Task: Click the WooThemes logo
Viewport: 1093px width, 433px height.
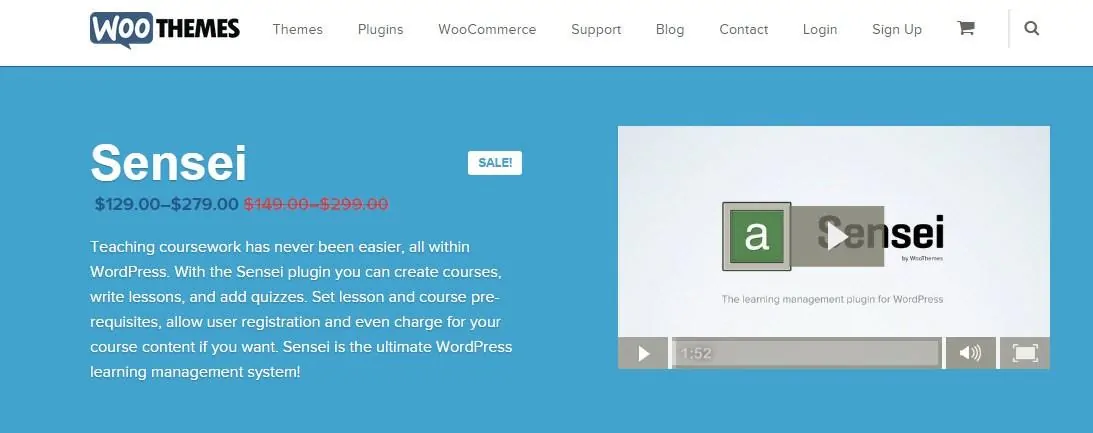Action: (165, 30)
